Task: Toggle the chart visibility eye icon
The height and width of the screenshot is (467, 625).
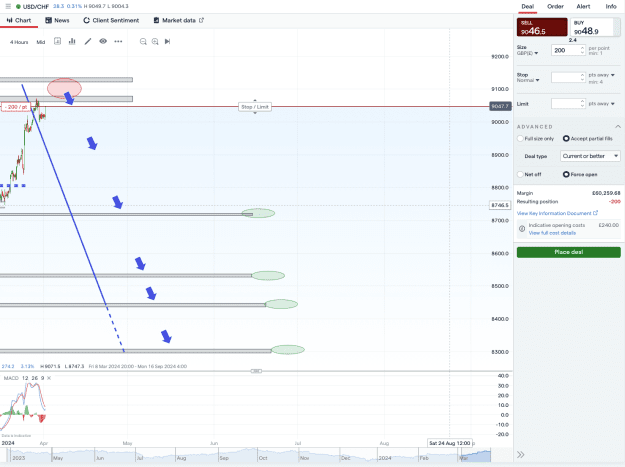Action: click(103, 41)
